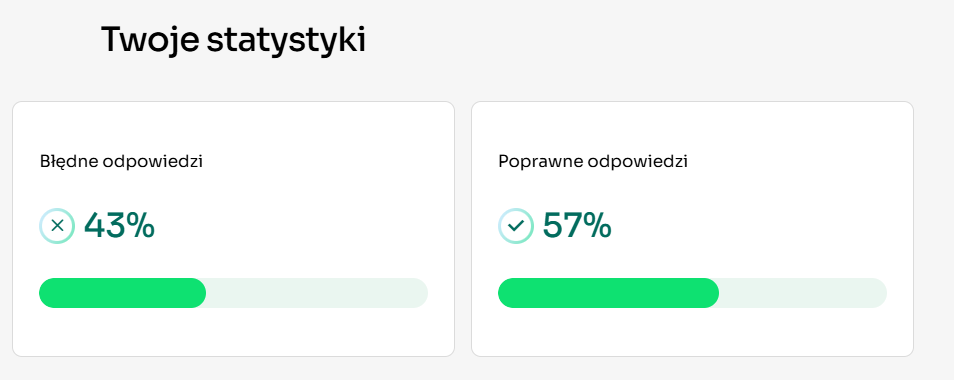Screen dimensions: 954x380
Task: Click the percent sign after 43
Action: [141, 226]
